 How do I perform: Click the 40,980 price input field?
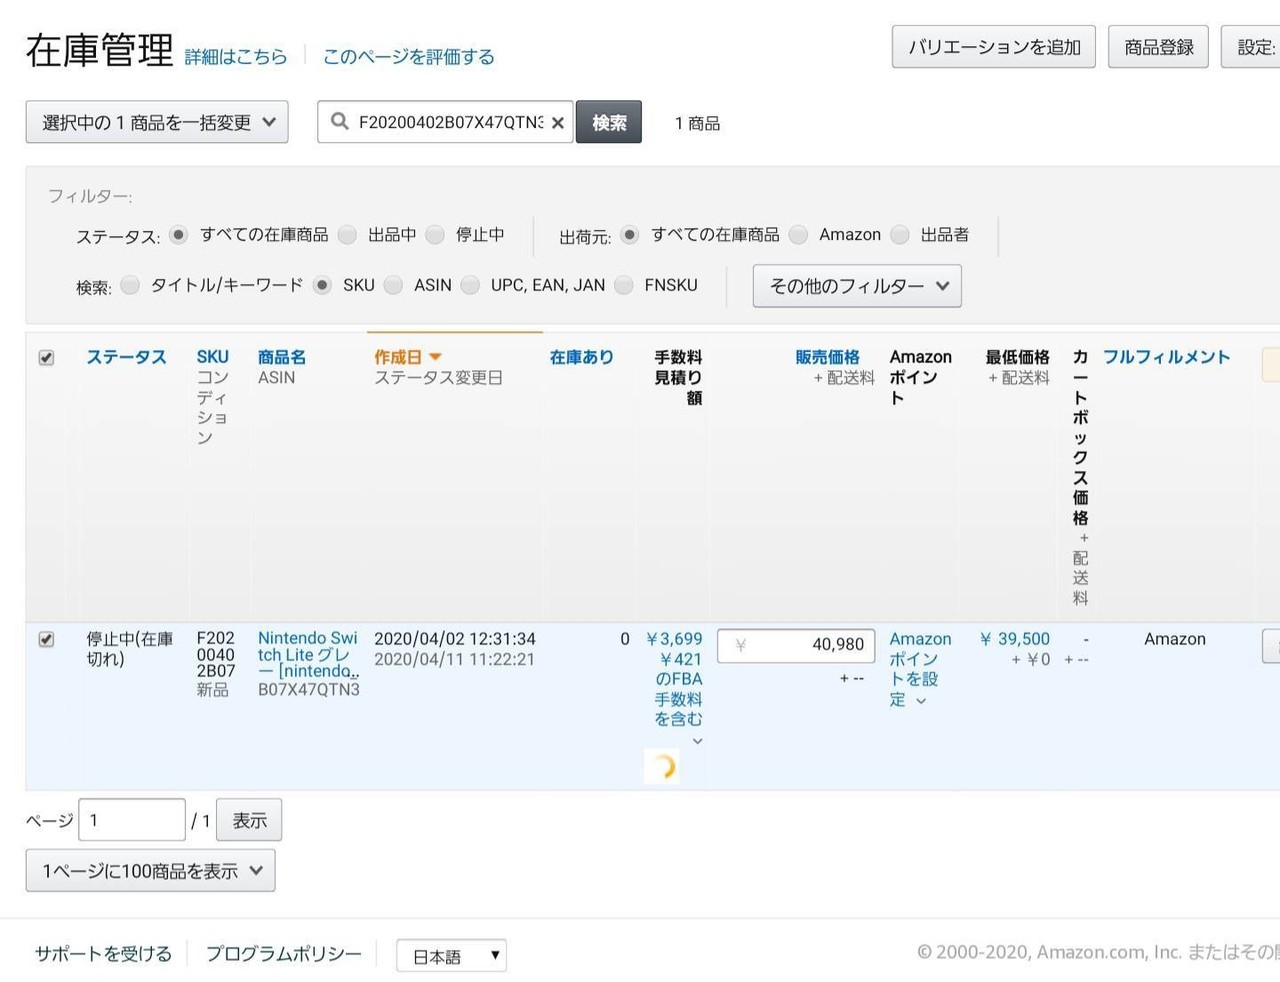pyautogui.click(x=797, y=645)
